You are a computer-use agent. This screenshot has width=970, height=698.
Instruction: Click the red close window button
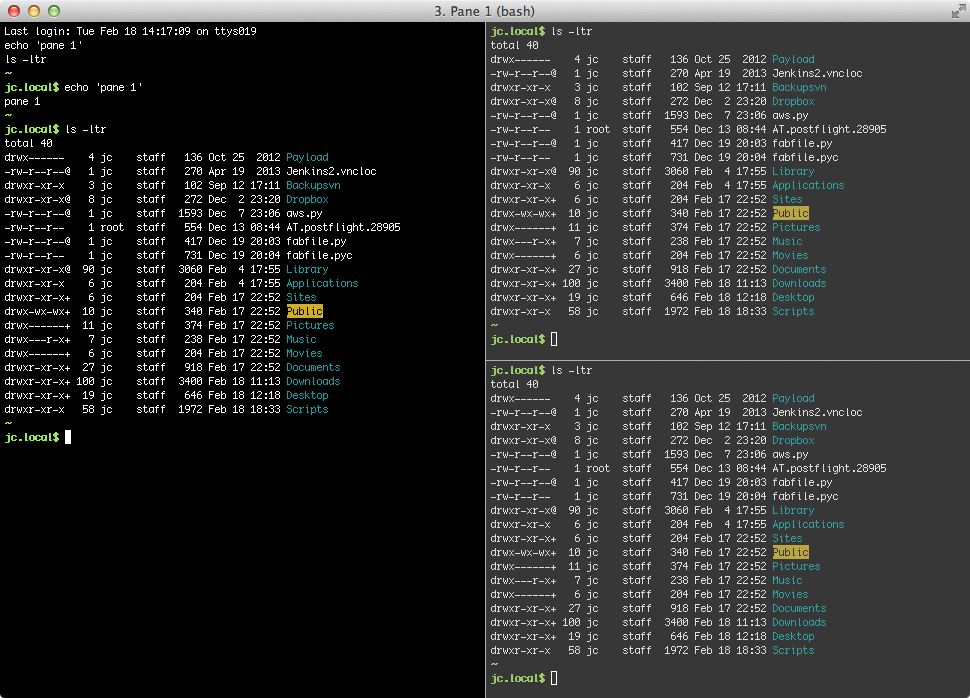pos(14,11)
